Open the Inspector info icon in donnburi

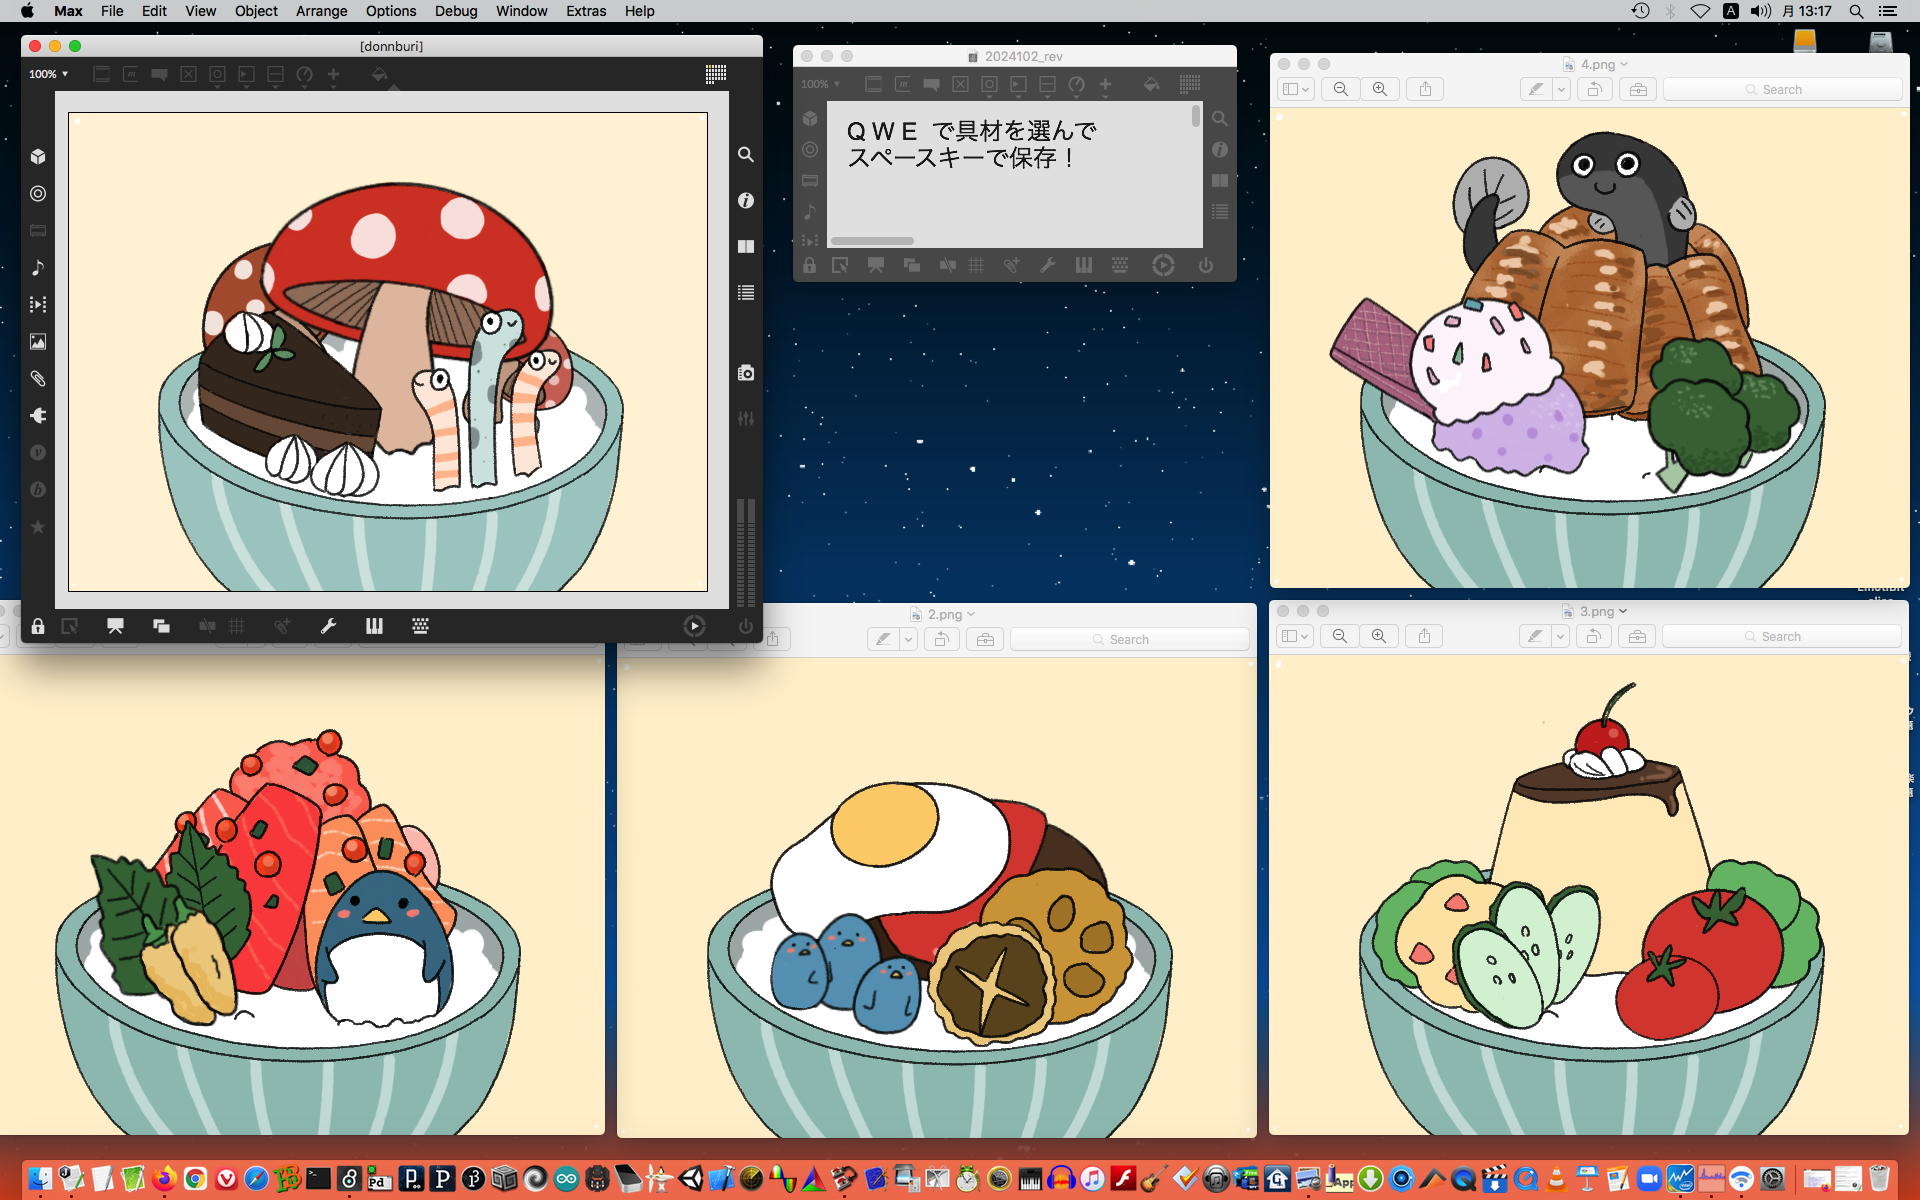tap(746, 201)
